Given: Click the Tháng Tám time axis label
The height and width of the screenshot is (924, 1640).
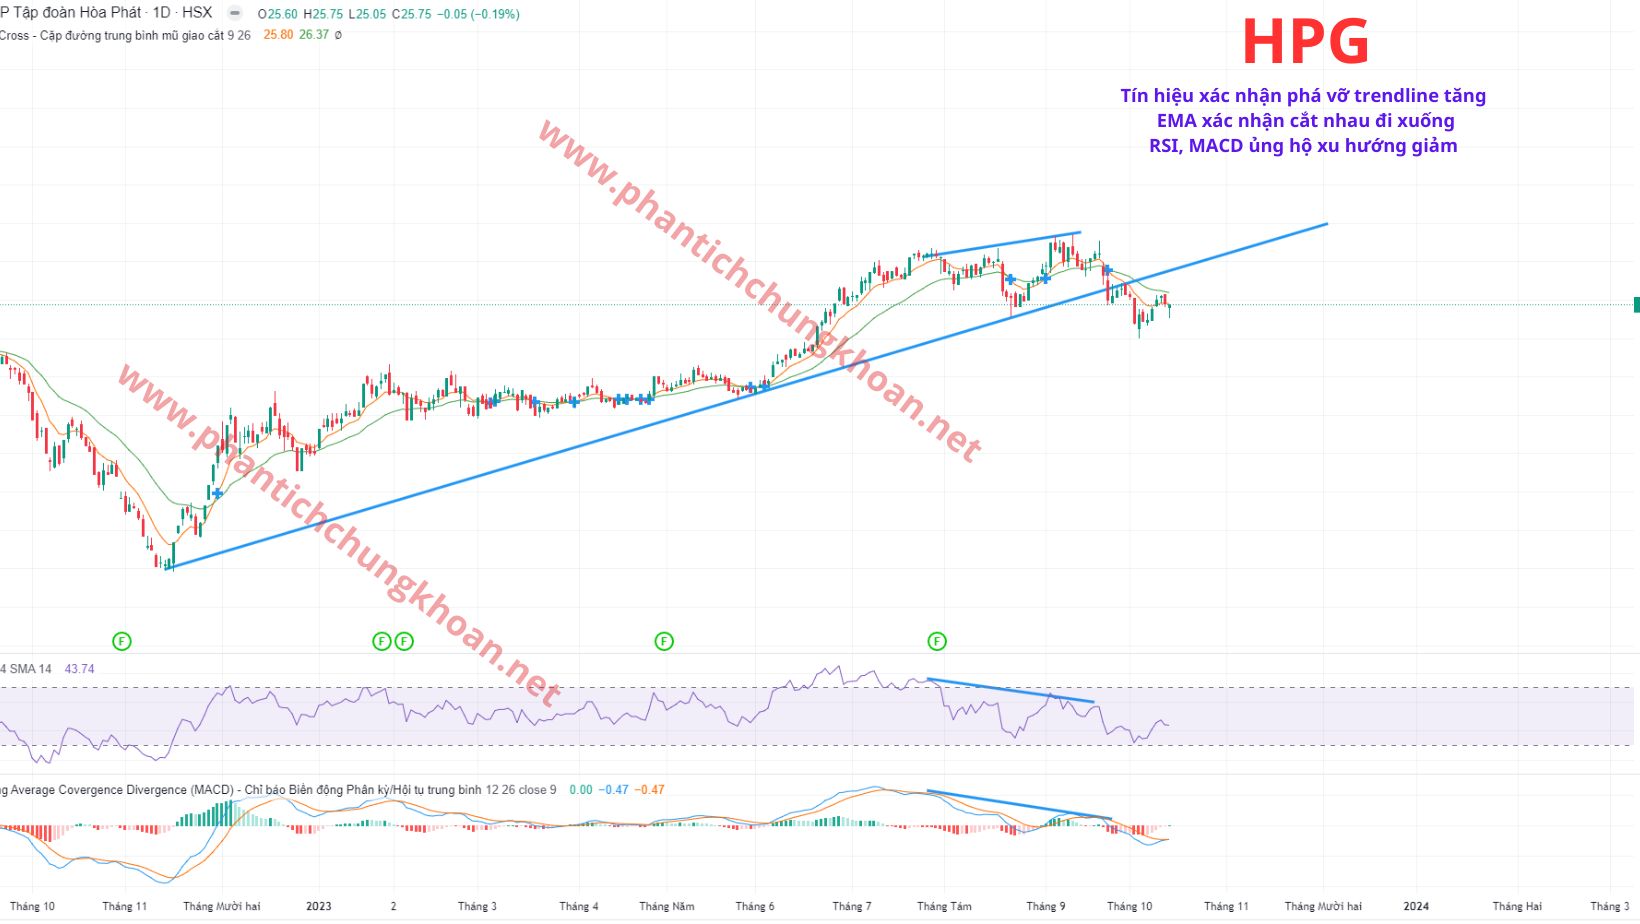Looking at the screenshot, I should click(944, 906).
